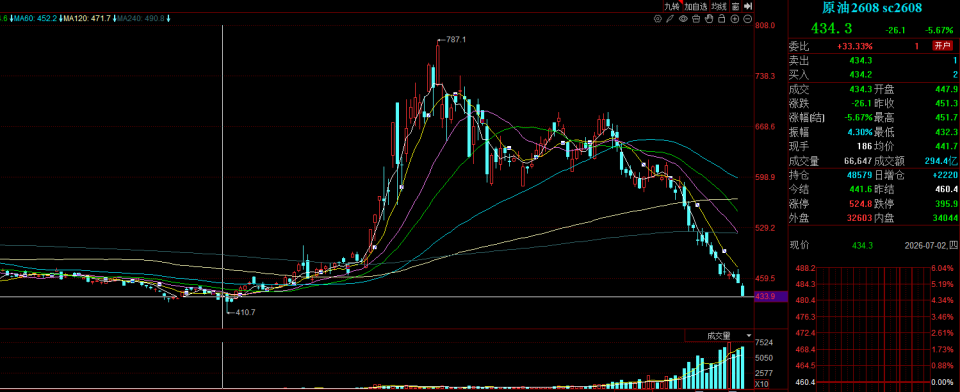Click the 668.6 price axis label
The height and width of the screenshot is (392, 960).
tap(766, 127)
